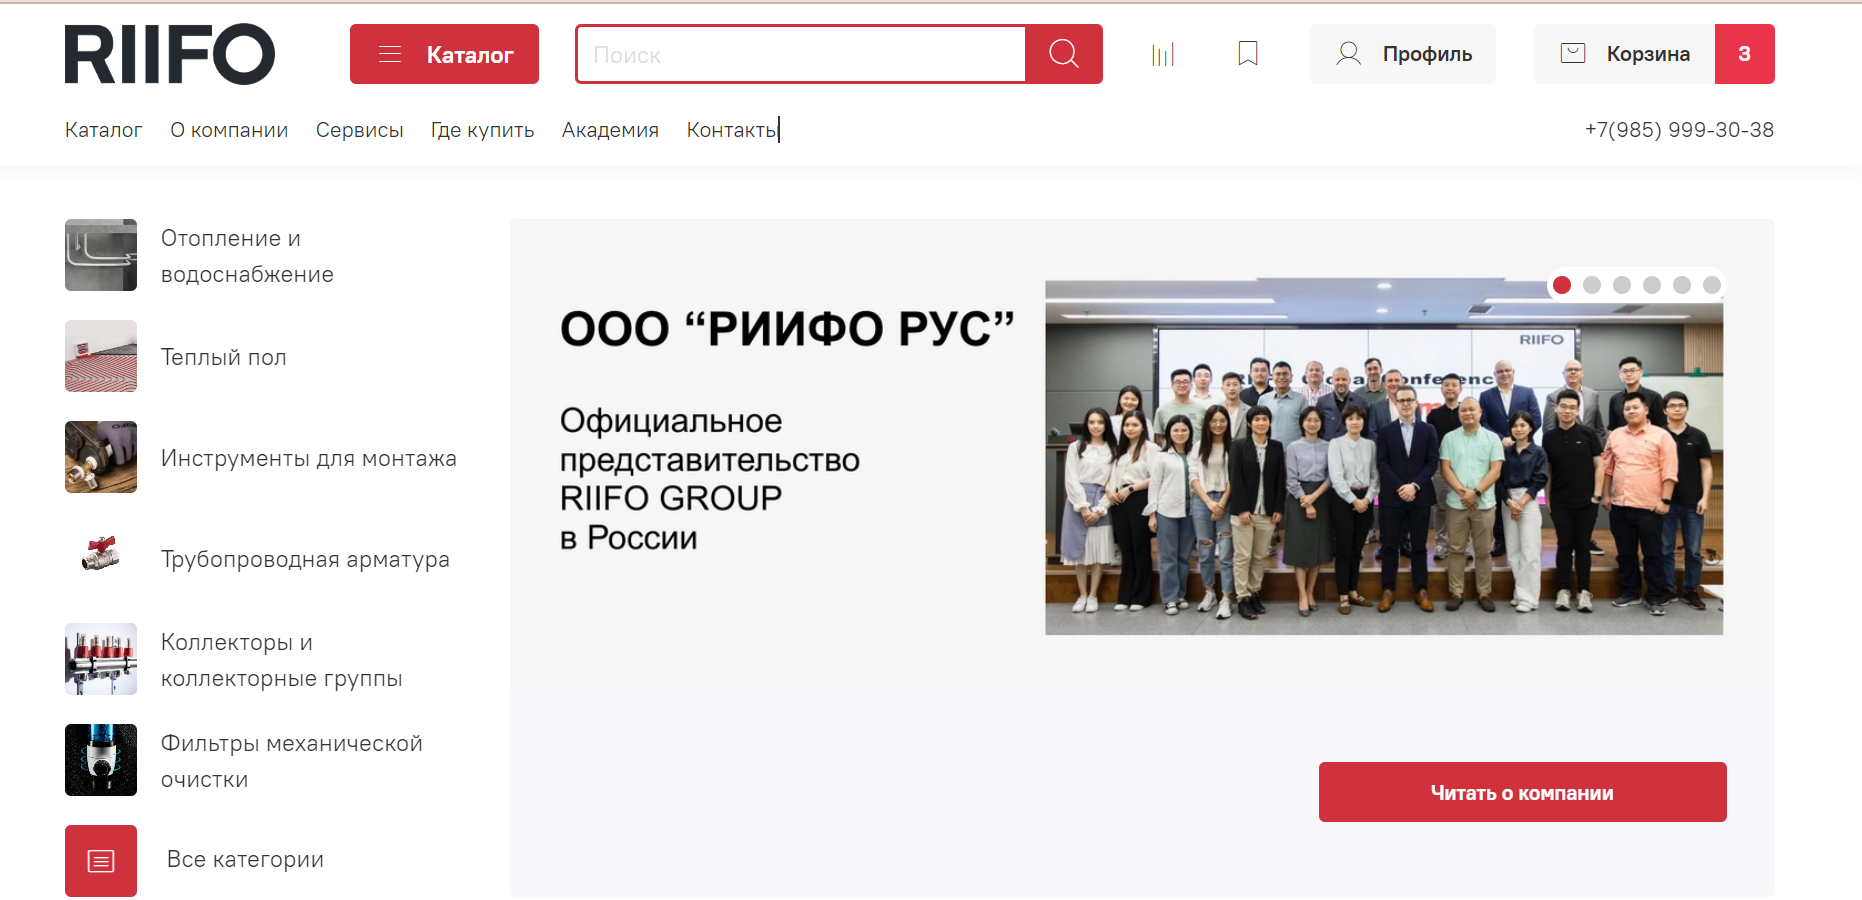Click Официальное представительство RIIFO GROUP text
Image resolution: width=1862 pixels, height=900 pixels.
[x=709, y=478]
